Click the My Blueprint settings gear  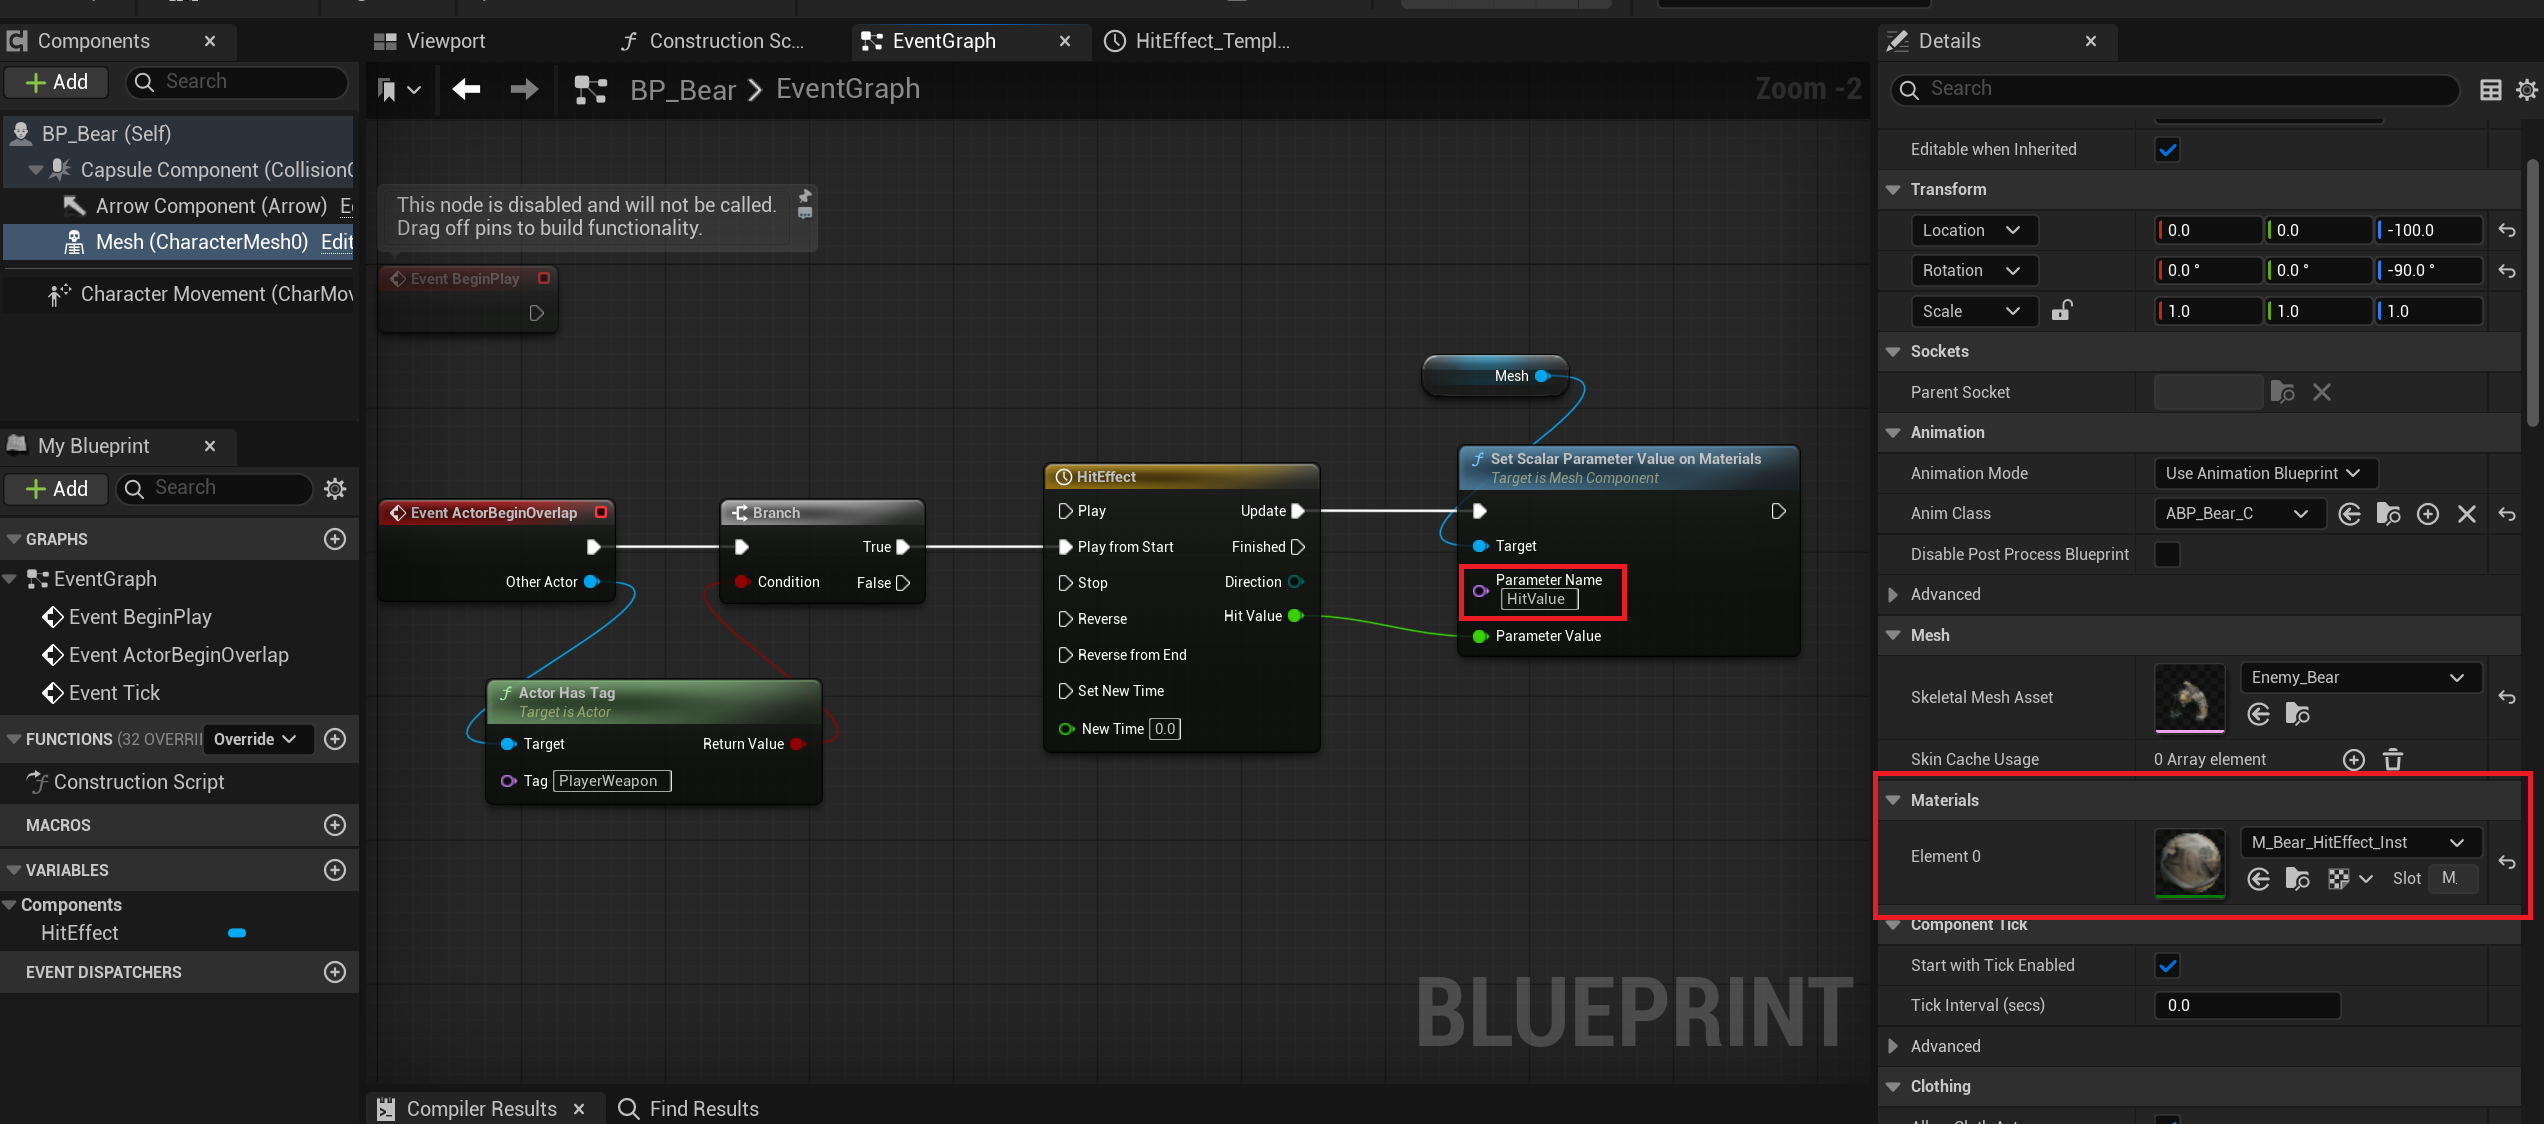pyautogui.click(x=335, y=488)
